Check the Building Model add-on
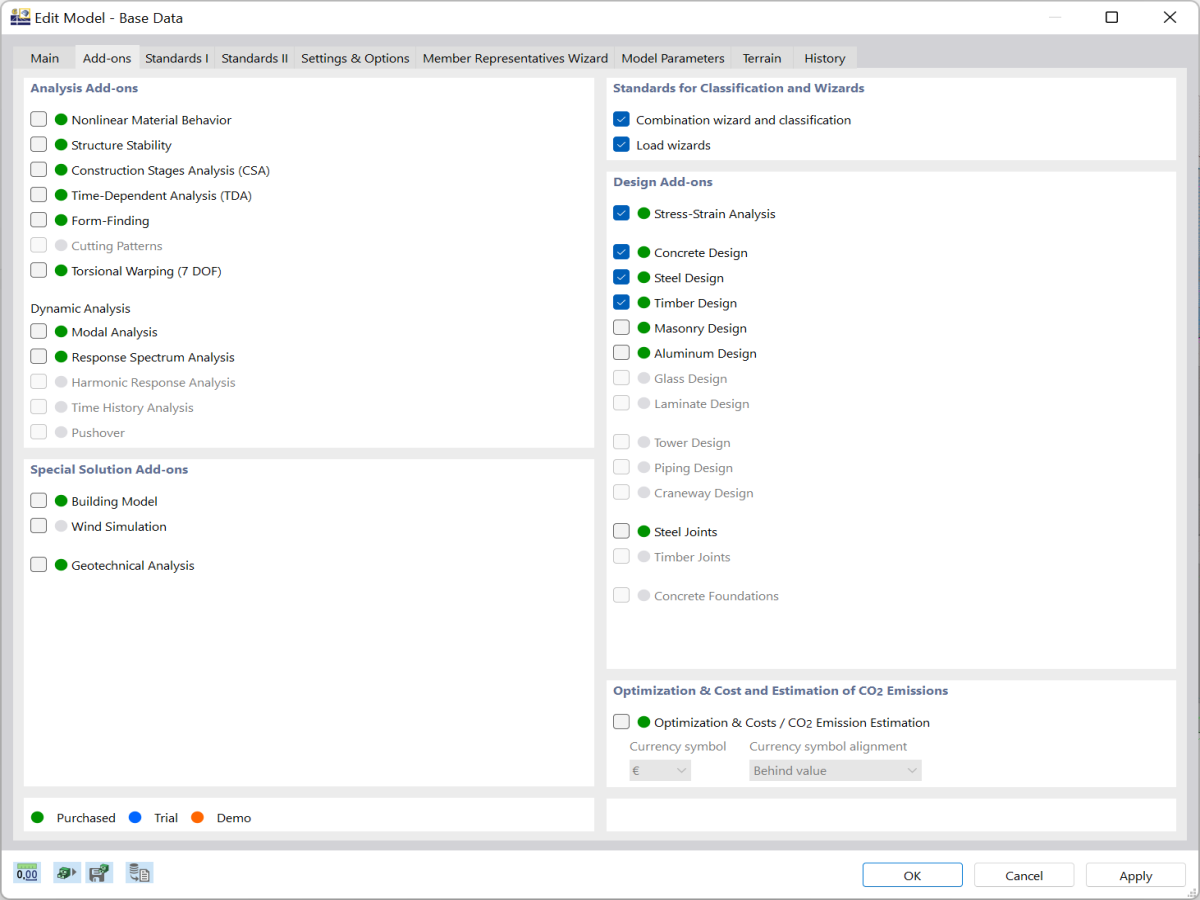Image resolution: width=1200 pixels, height=900 pixels. pos(39,501)
